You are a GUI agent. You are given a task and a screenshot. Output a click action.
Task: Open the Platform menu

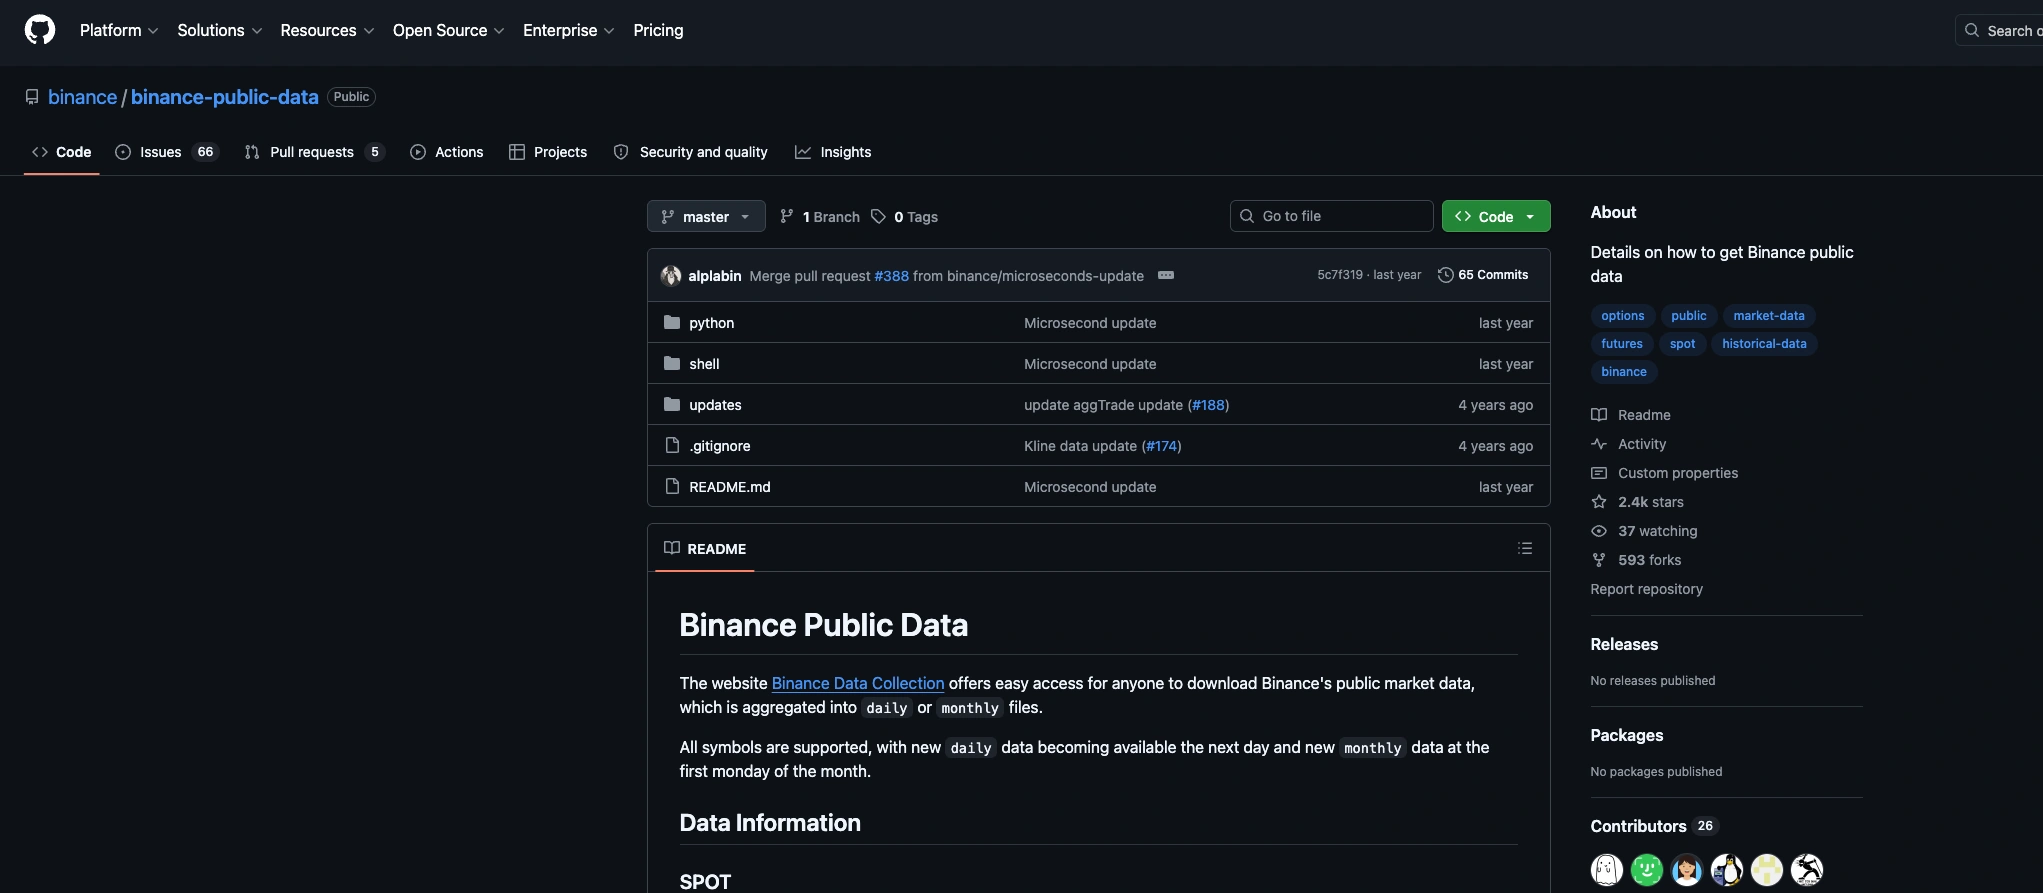(x=119, y=30)
